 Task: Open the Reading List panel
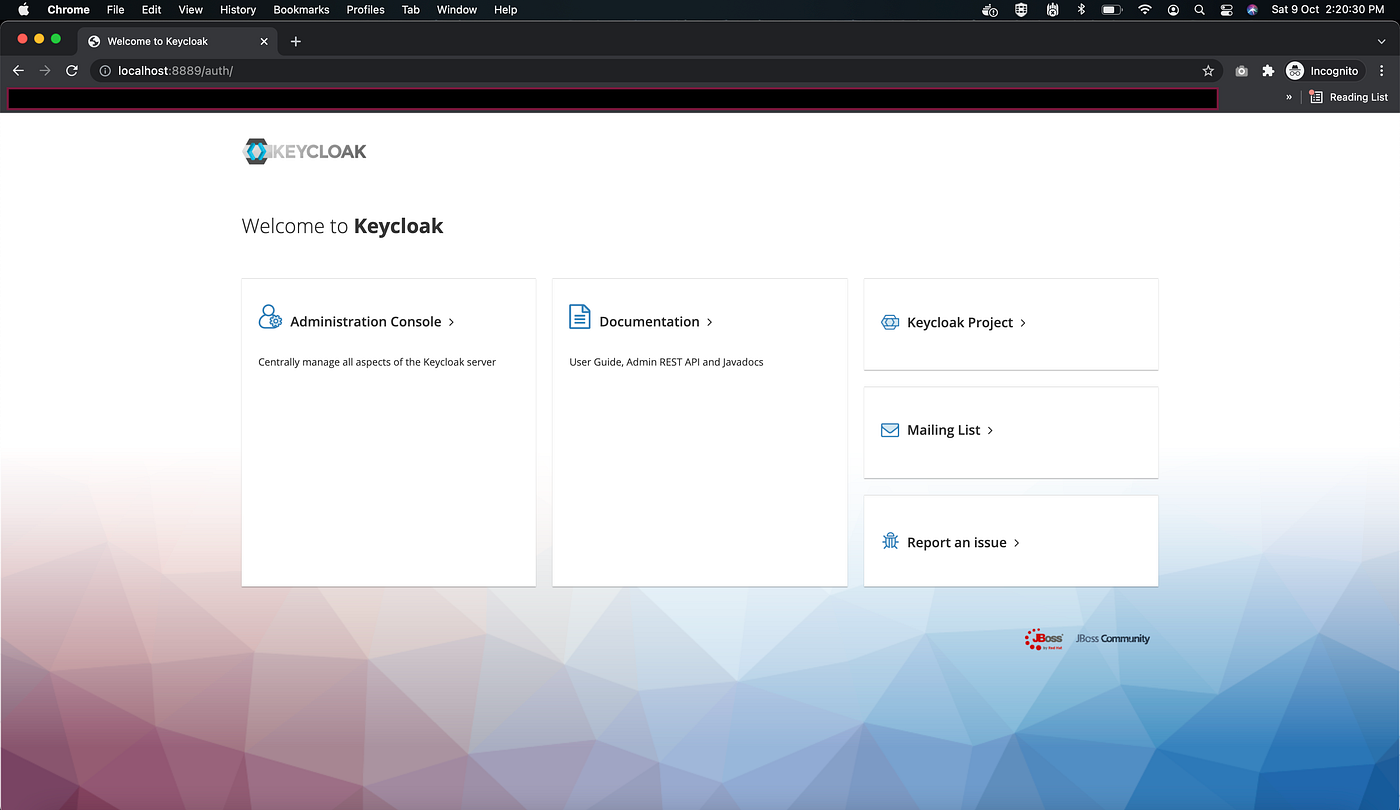tap(1349, 97)
